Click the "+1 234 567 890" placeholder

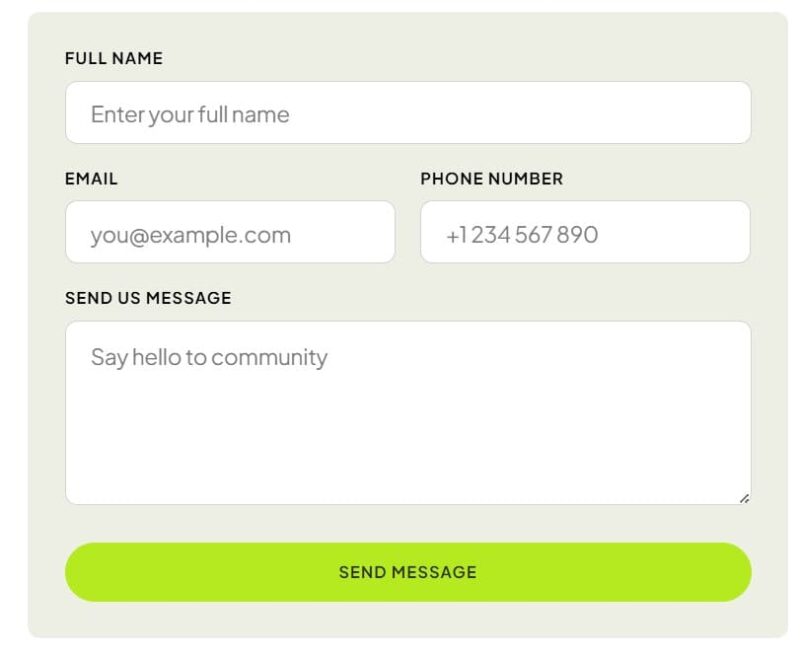pyautogui.click(x=522, y=235)
